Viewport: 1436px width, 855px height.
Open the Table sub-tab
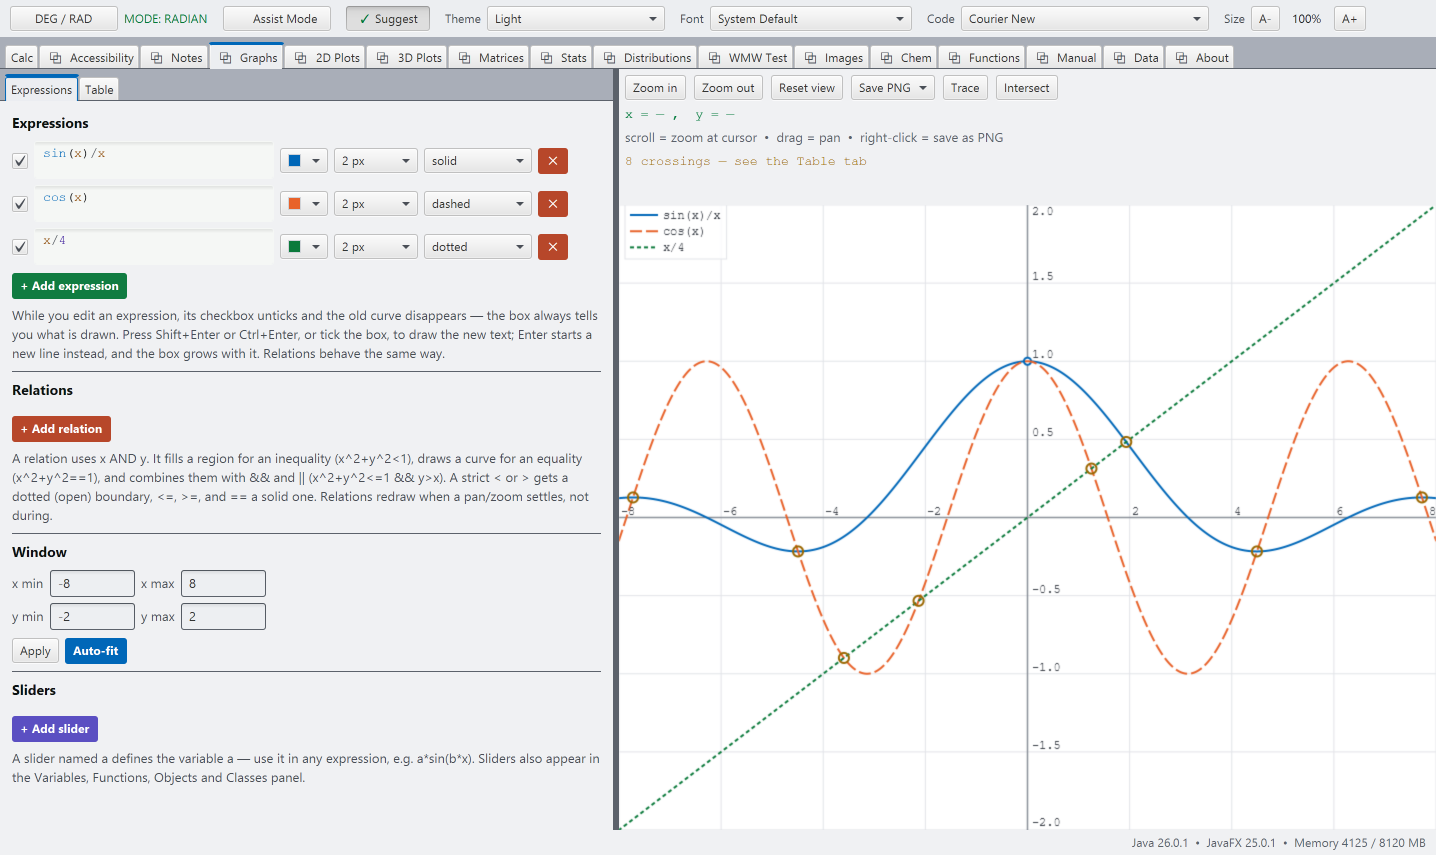(99, 90)
